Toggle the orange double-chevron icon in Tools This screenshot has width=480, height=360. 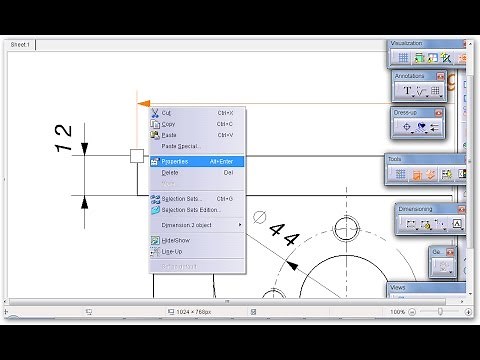(x=430, y=174)
